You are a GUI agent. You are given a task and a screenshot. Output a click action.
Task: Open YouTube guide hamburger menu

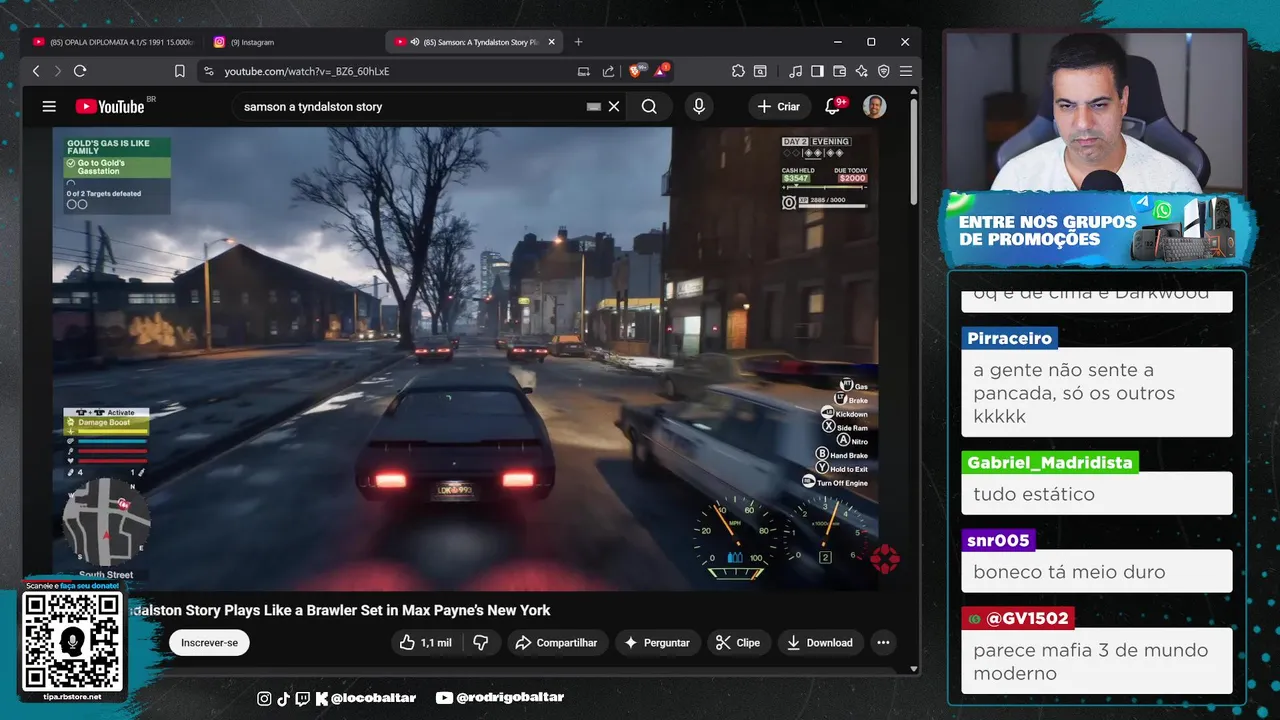click(x=48, y=106)
